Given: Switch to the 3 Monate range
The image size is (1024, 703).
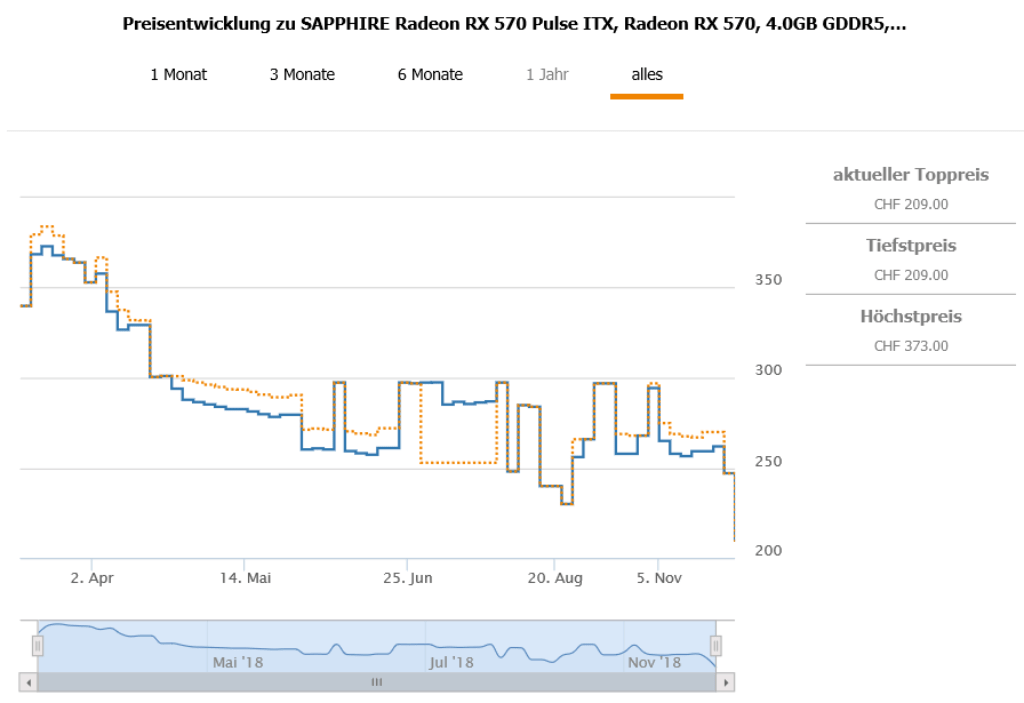Looking at the screenshot, I should tap(302, 75).
